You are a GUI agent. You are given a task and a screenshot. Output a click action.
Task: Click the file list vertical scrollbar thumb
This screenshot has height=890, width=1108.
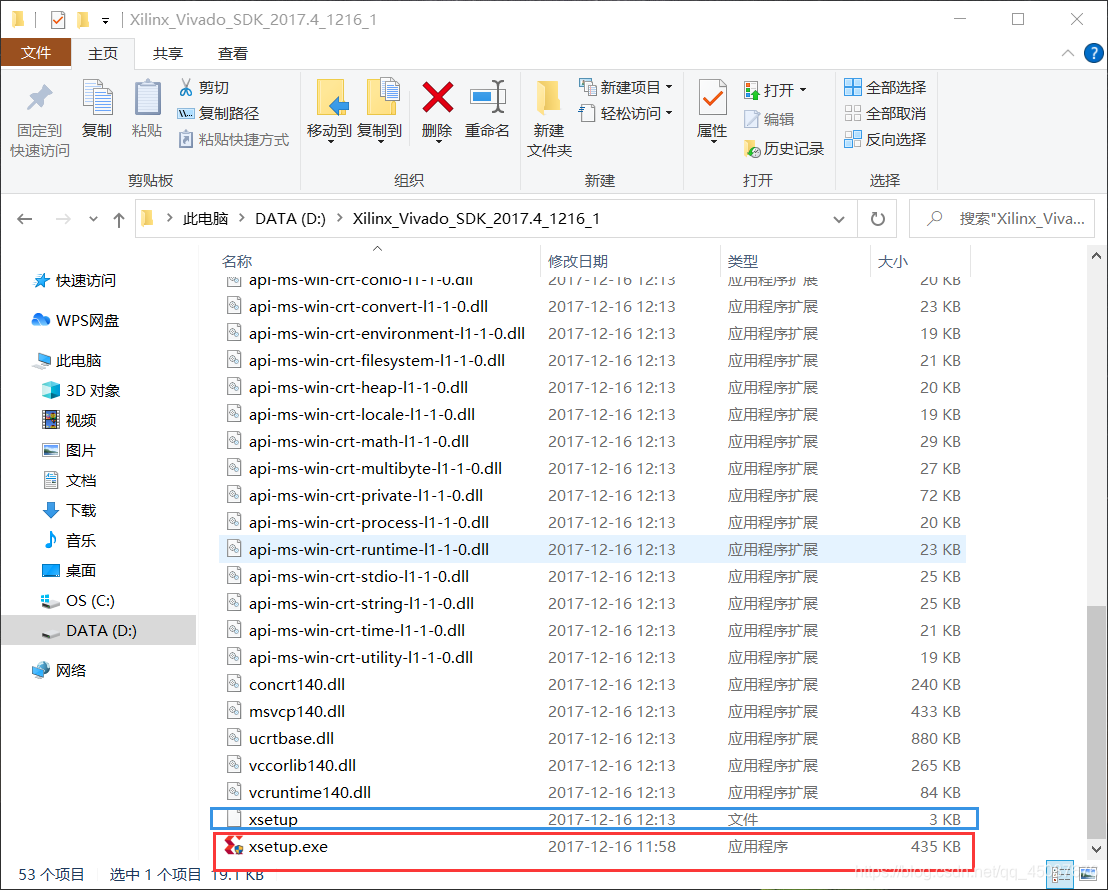pos(1097,720)
